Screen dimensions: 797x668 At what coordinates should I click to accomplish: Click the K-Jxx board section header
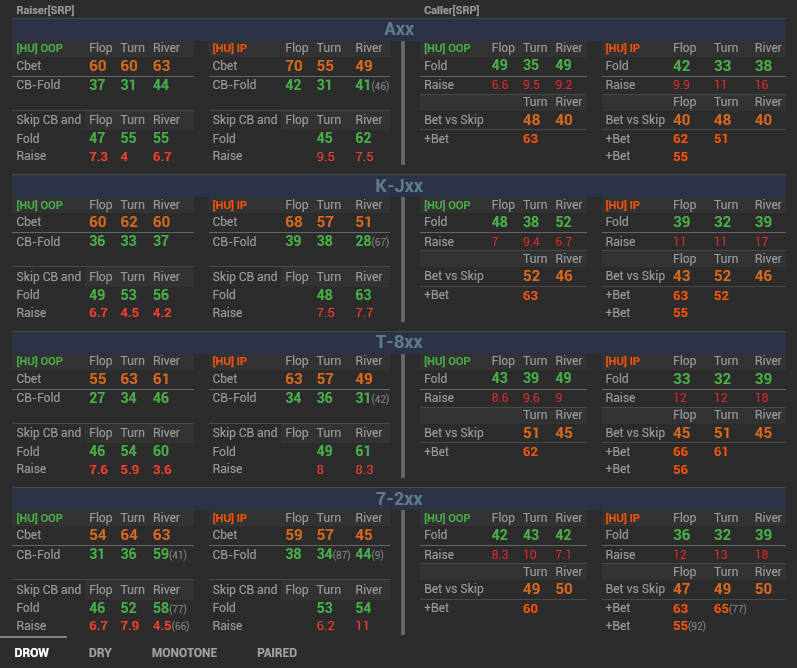tap(399, 186)
